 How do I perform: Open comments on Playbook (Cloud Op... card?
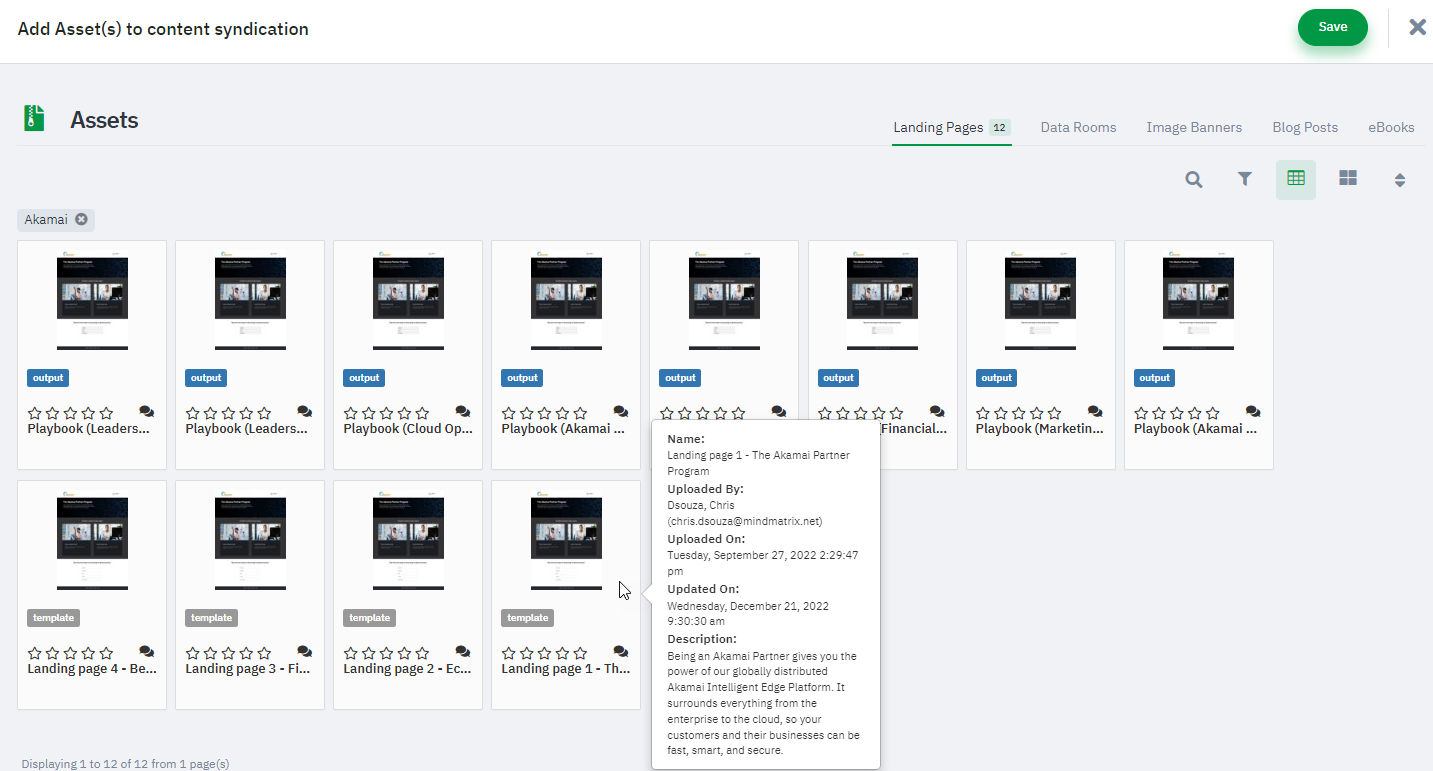(x=463, y=412)
